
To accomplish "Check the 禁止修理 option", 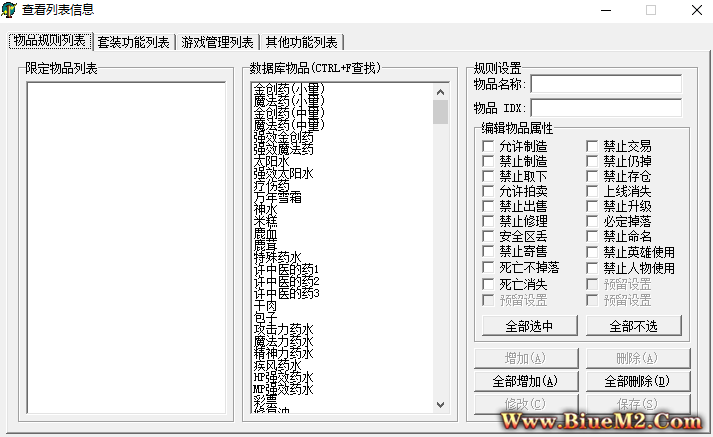I will (x=488, y=221).
